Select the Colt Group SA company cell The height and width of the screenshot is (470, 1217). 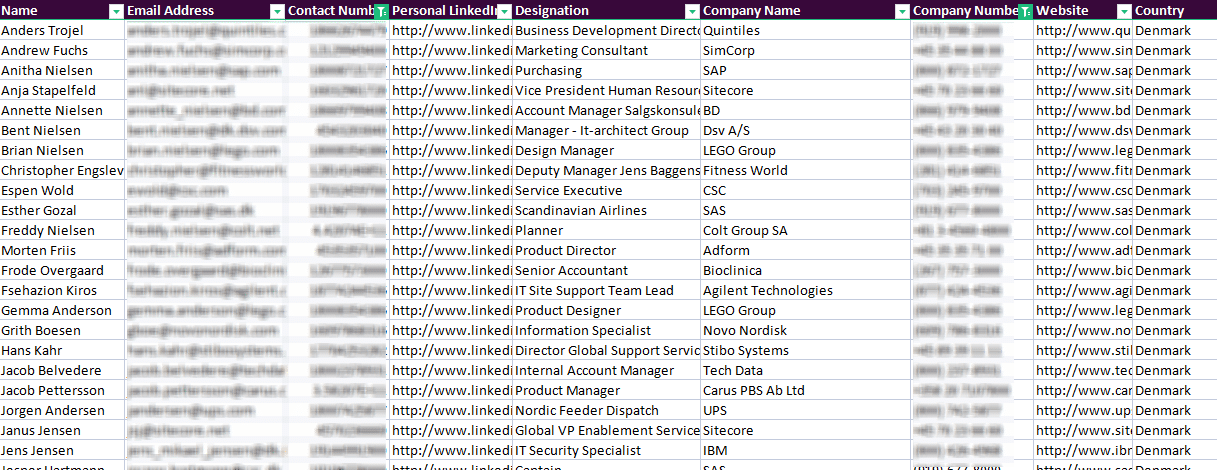click(x=806, y=231)
